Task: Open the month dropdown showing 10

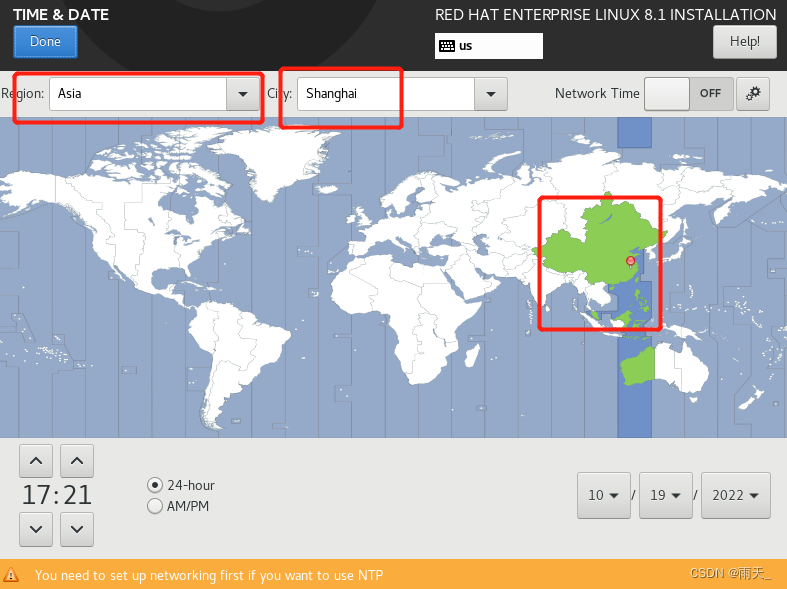Action: pos(604,495)
